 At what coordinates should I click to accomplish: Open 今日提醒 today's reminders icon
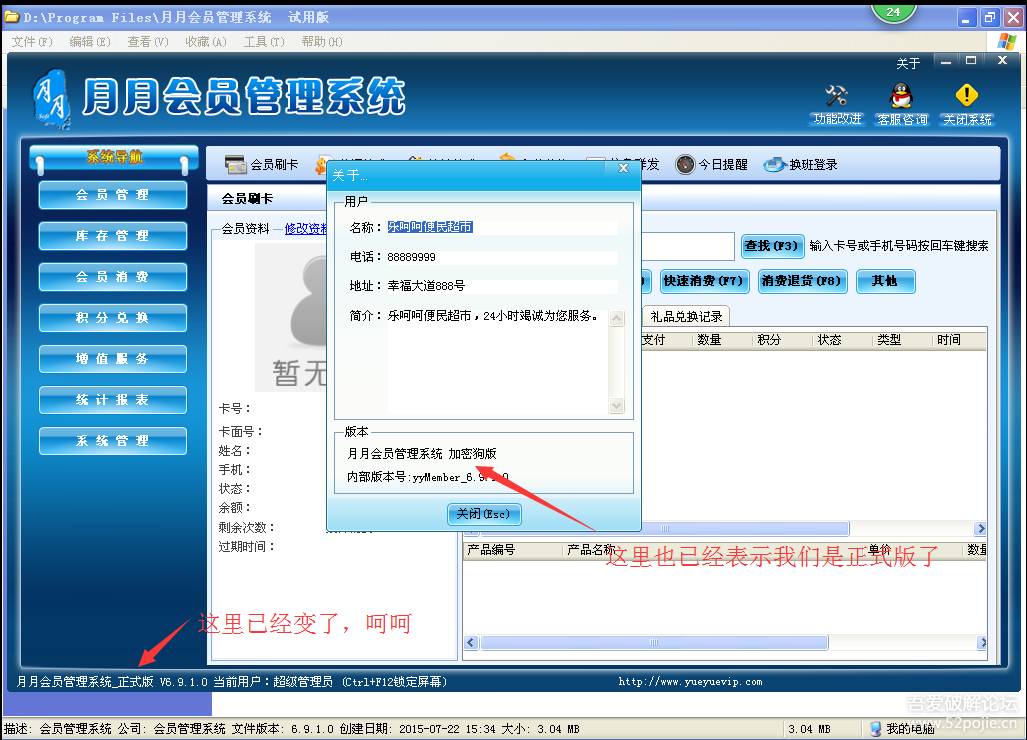pyautogui.click(x=711, y=164)
